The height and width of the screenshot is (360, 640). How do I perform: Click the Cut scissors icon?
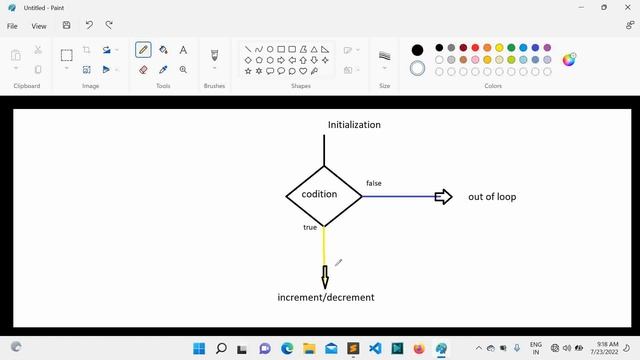[x=38, y=50]
